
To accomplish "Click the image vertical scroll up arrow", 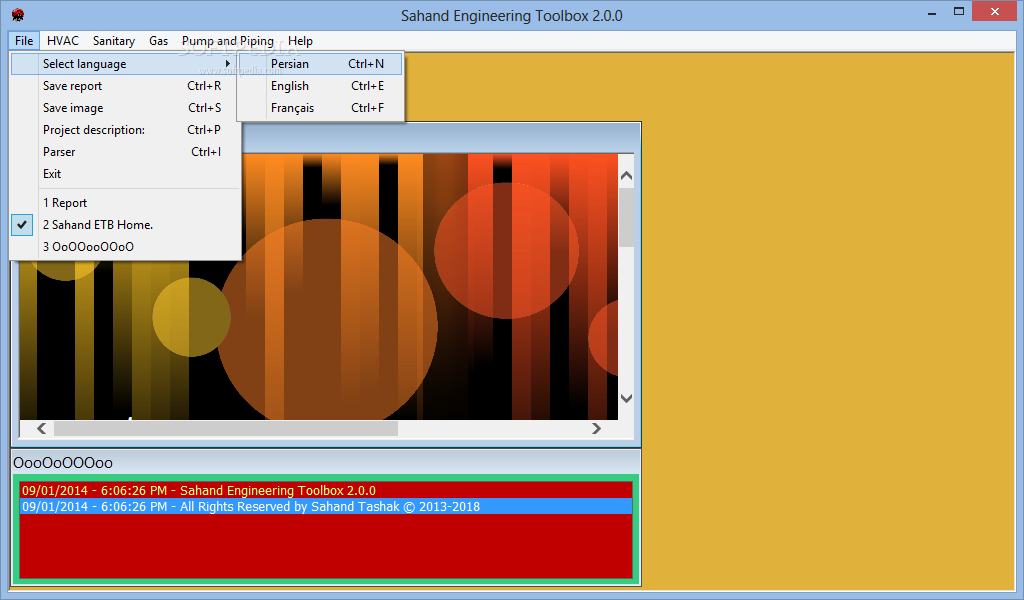I will point(626,175).
